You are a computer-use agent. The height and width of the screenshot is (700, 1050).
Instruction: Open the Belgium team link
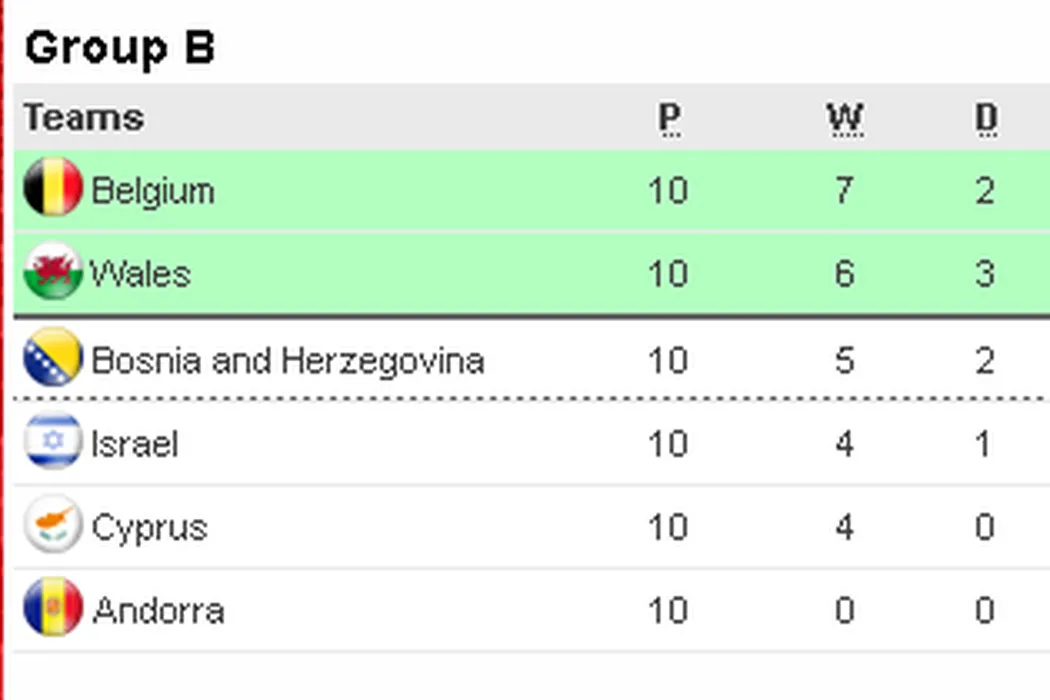click(152, 190)
